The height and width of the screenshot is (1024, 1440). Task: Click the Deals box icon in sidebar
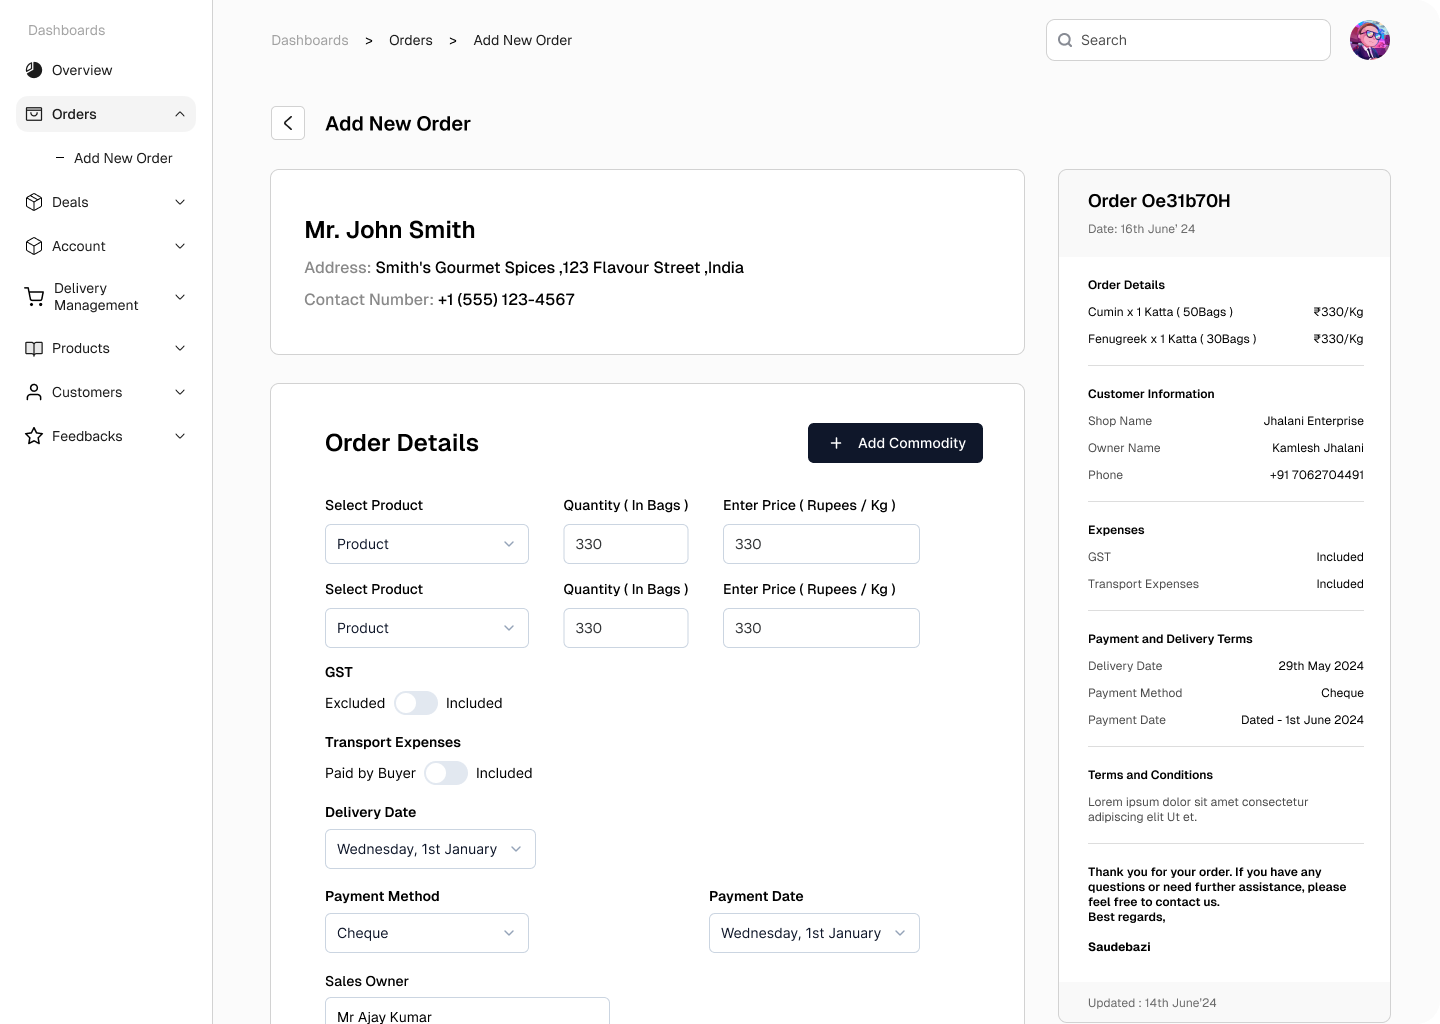click(x=34, y=202)
